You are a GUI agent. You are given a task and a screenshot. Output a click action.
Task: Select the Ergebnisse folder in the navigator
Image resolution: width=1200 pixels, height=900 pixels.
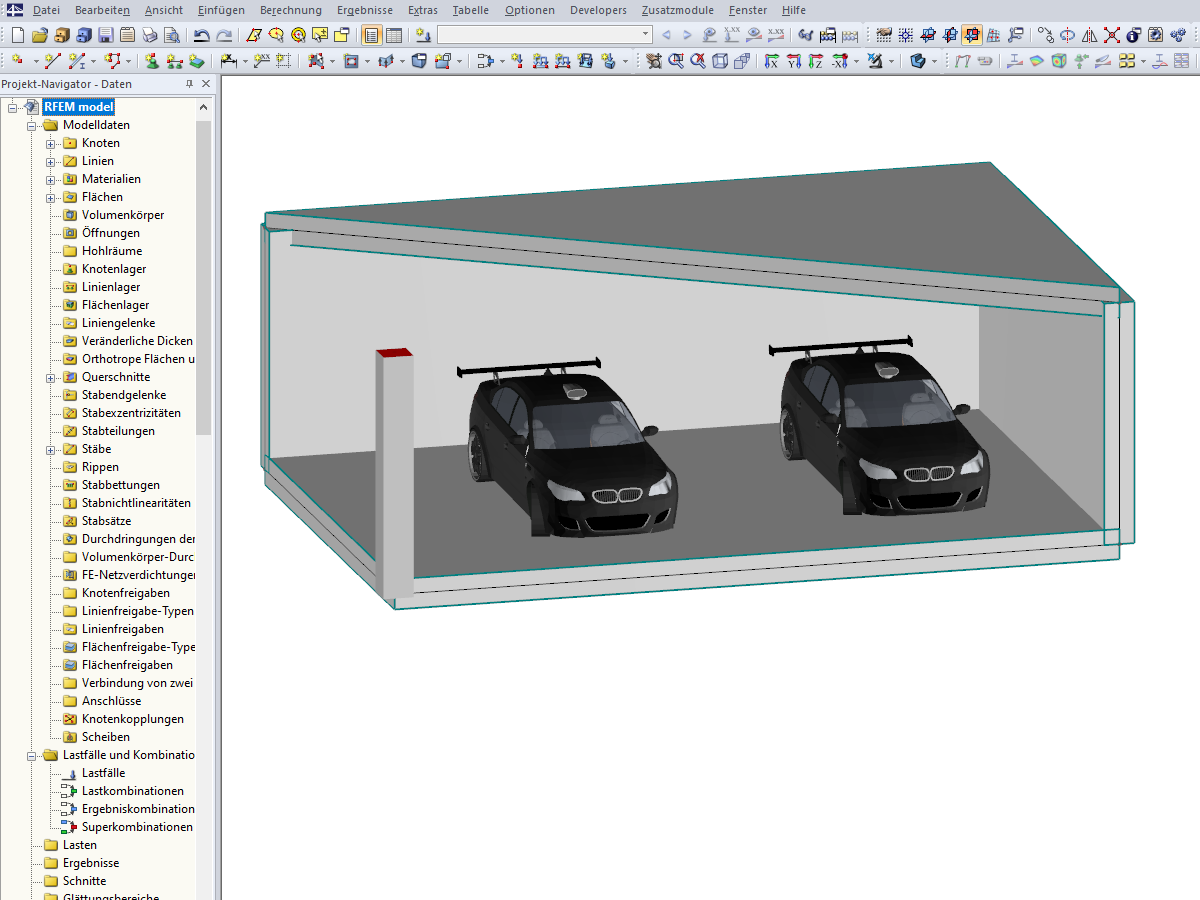(91, 863)
